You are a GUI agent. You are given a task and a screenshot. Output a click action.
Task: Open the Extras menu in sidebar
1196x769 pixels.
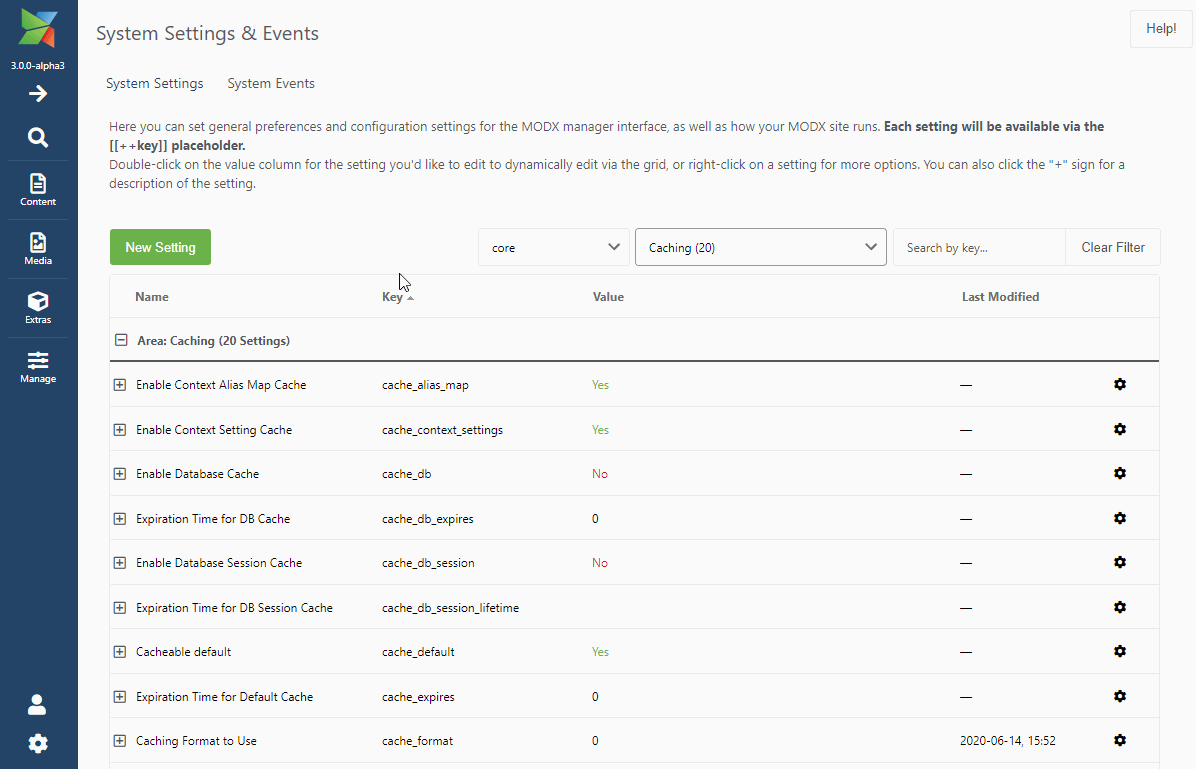click(38, 308)
